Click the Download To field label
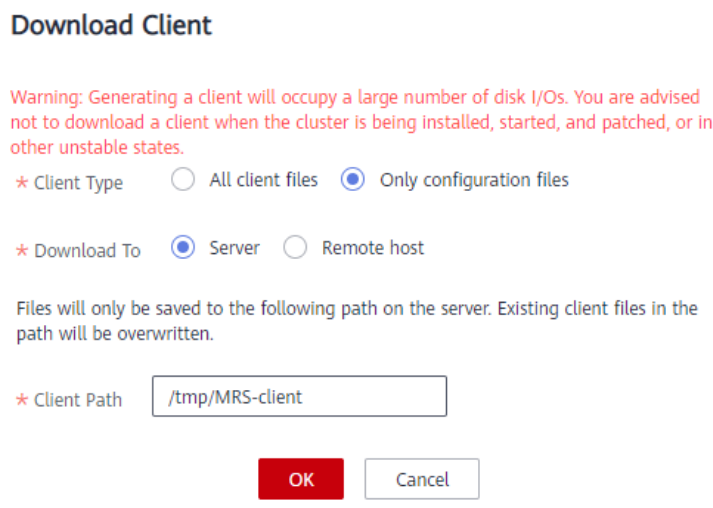Viewport: 713px width, 508px height. [87, 251]
